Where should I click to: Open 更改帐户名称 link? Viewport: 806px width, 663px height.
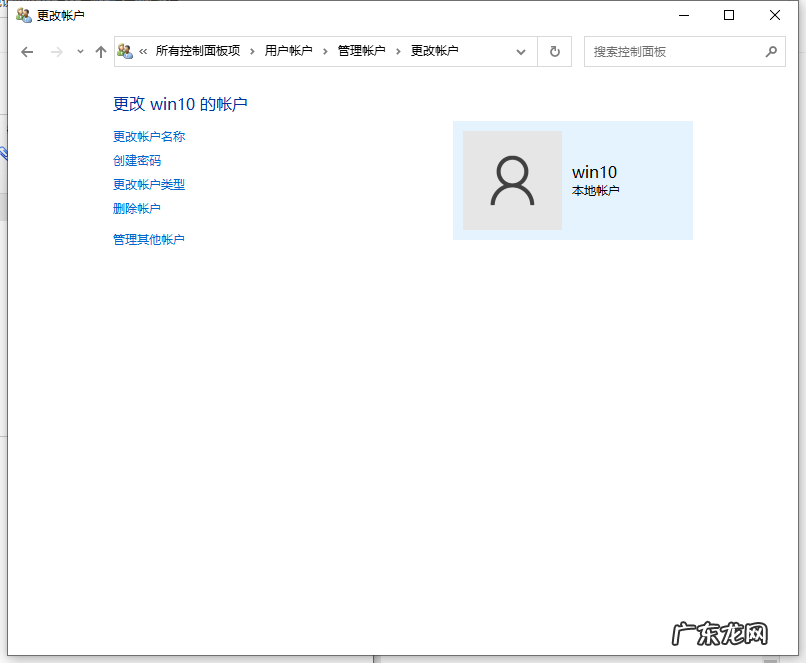148,136
